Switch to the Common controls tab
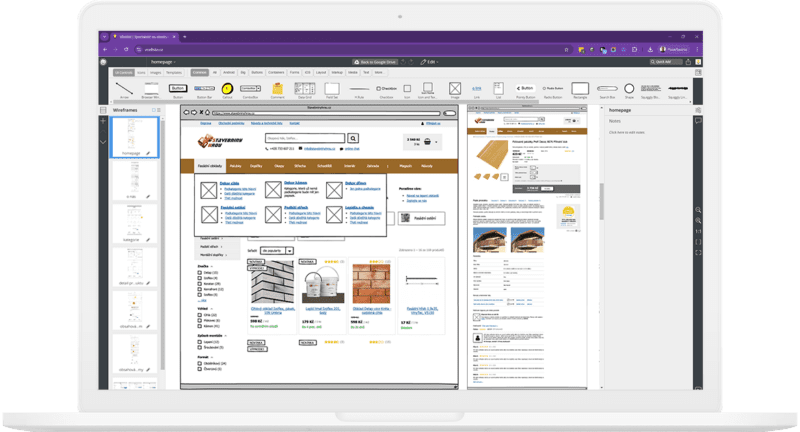This screenshot has width=800, height=432. (200, 72)
